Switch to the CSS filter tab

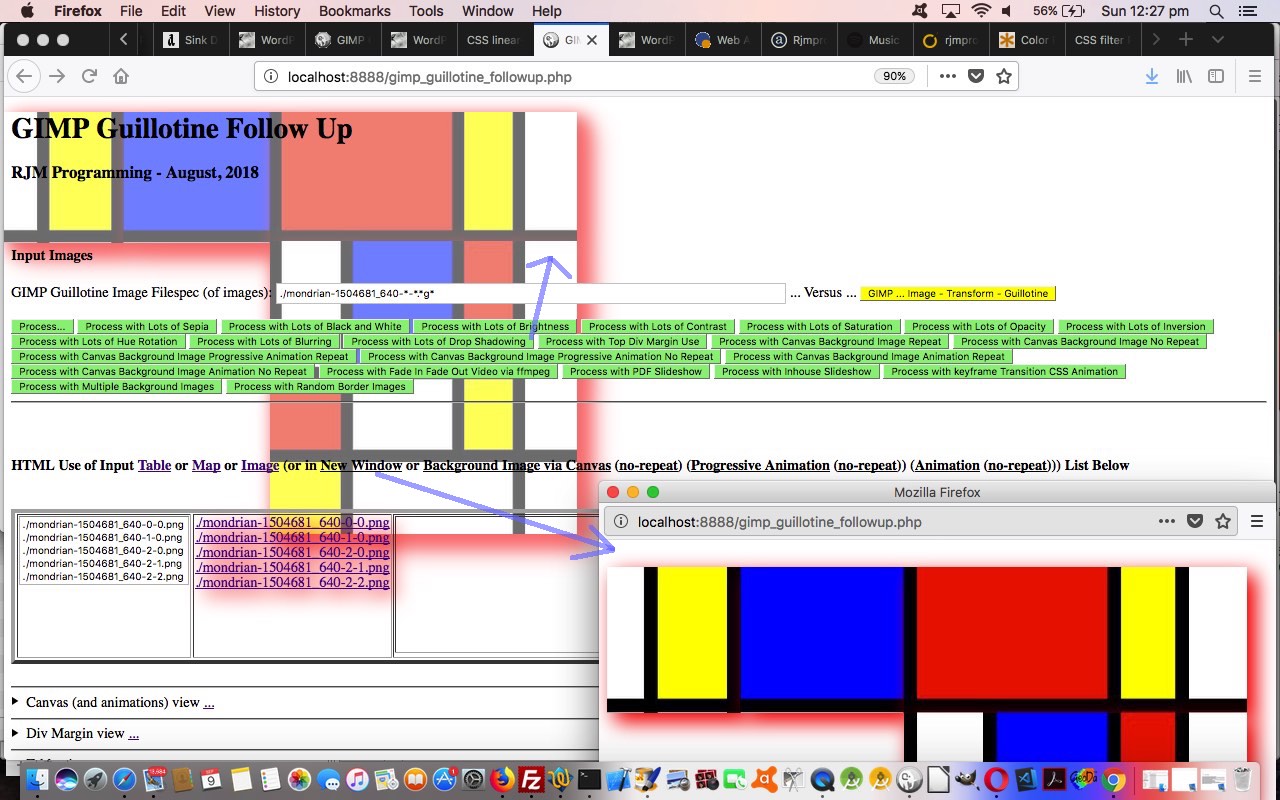1103,40
